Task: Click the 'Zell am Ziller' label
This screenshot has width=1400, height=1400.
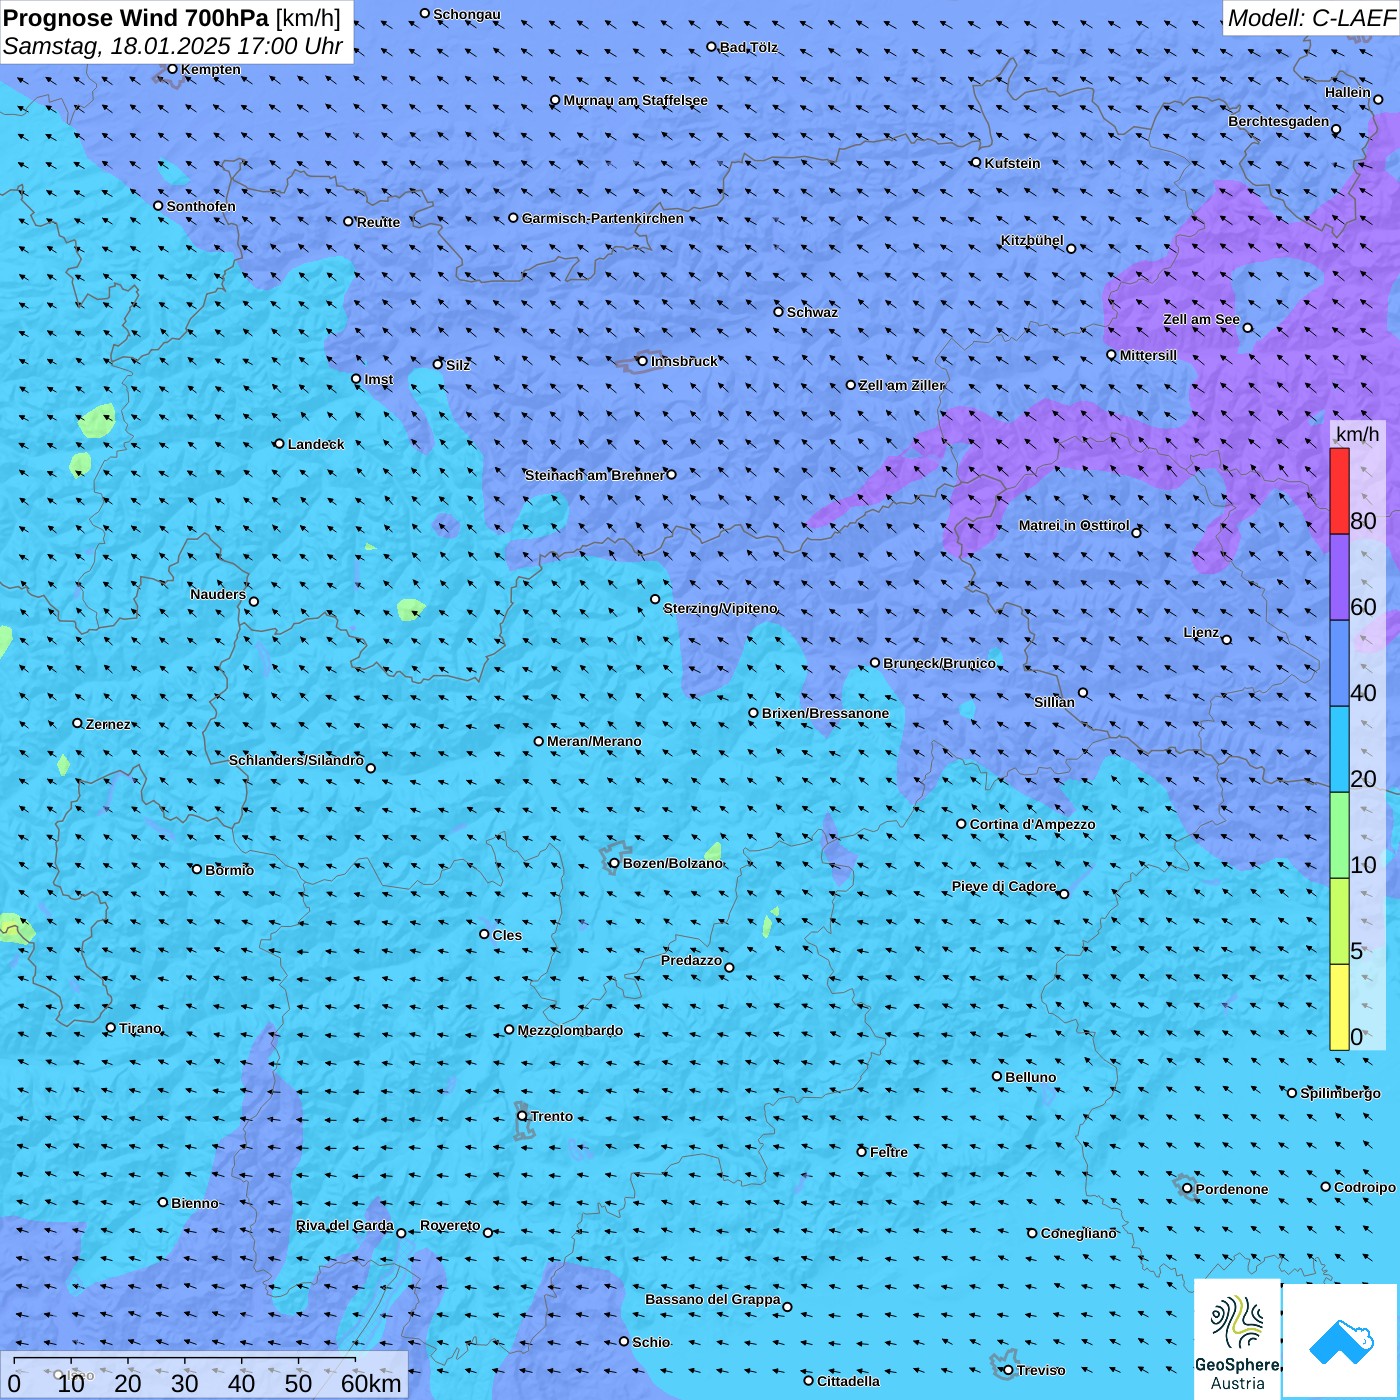Action: coord(902,385)
